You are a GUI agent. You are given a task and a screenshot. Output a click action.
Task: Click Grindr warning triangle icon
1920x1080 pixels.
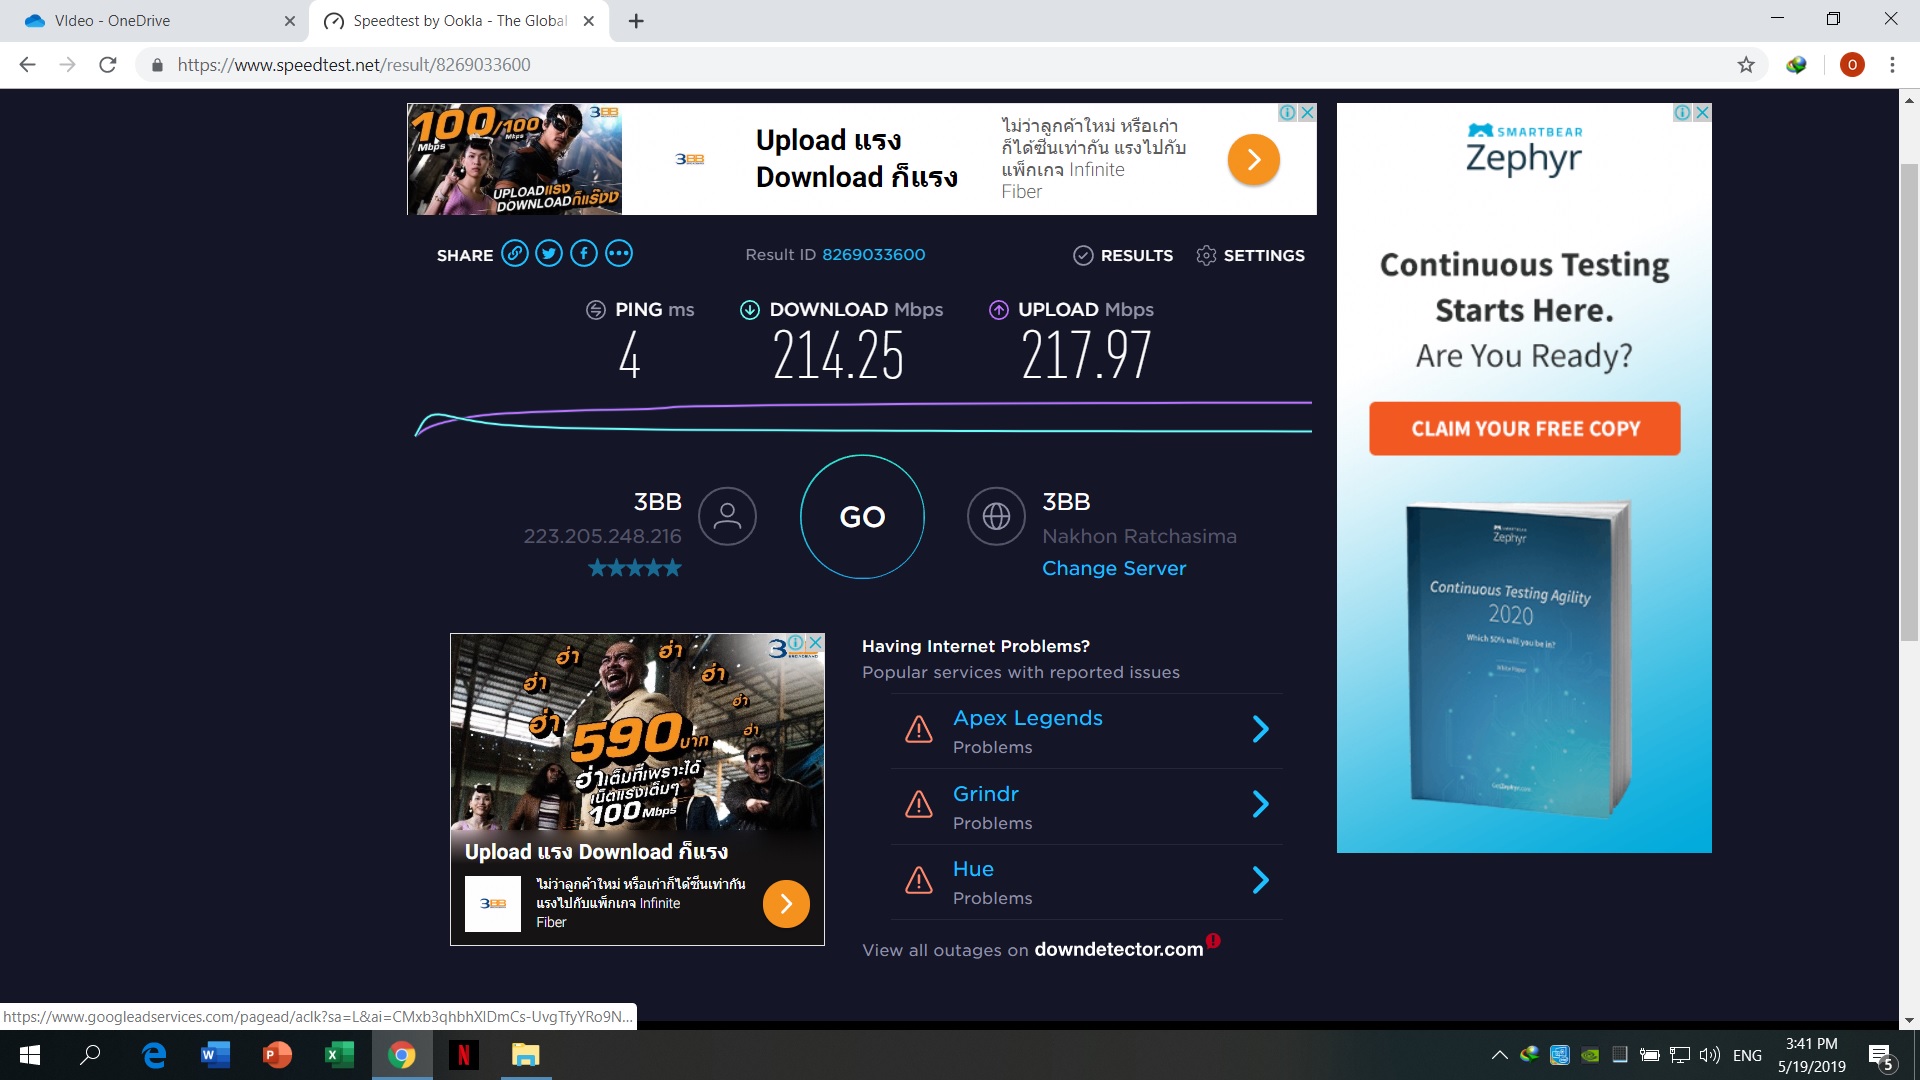pyautogui.click(x=918, y=805)
